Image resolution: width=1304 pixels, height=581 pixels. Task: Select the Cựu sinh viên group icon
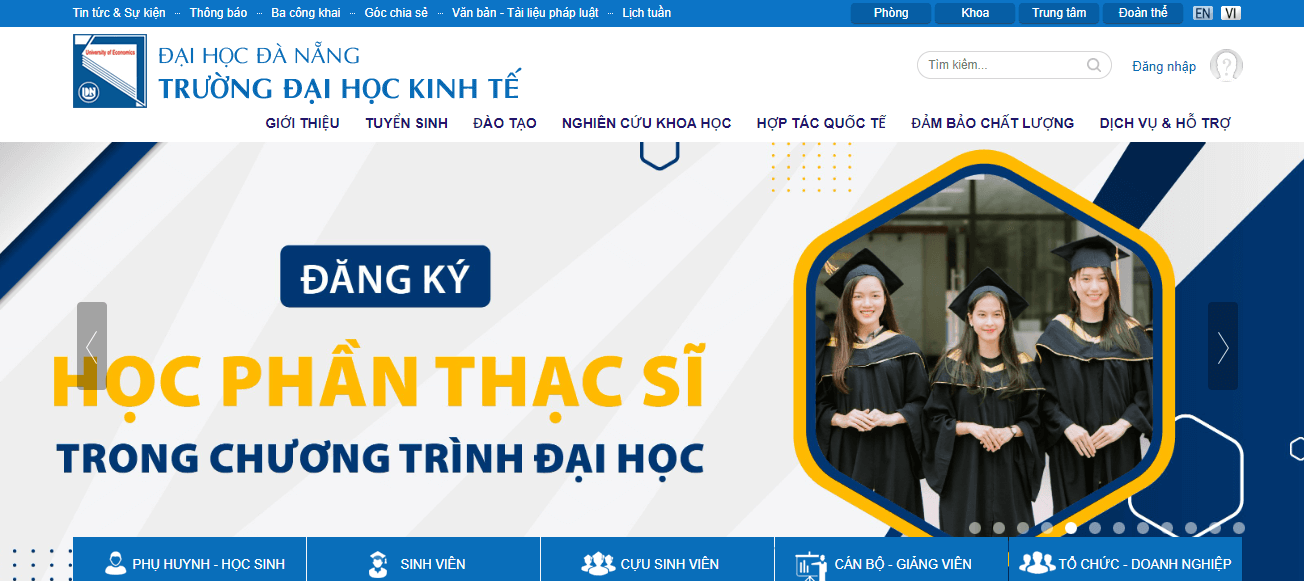(x=598, y=563)
